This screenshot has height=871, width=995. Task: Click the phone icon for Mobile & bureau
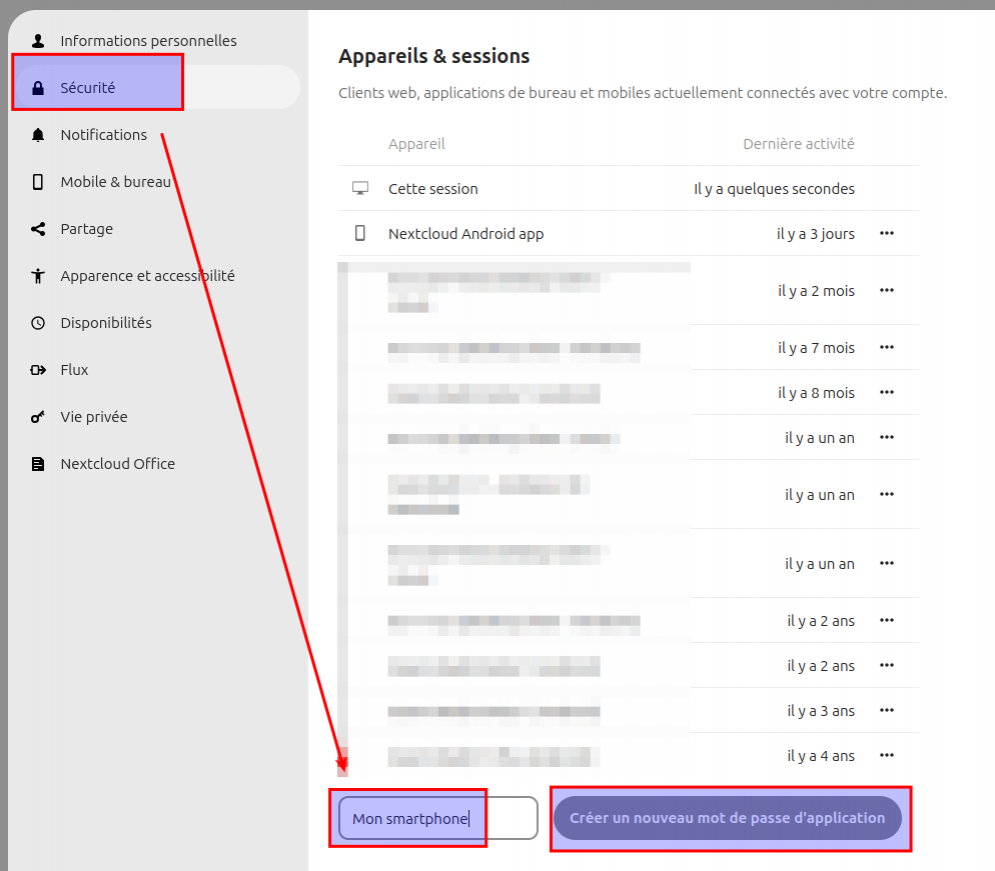38,182
